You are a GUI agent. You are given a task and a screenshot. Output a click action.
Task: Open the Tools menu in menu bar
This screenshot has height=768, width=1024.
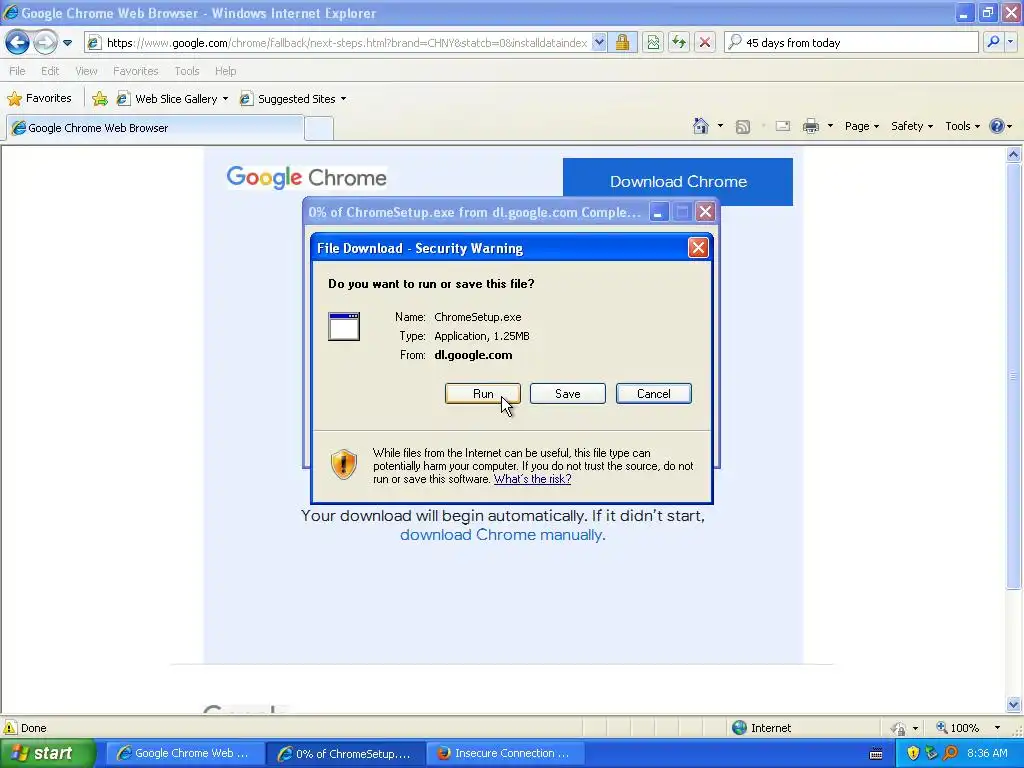187,71
